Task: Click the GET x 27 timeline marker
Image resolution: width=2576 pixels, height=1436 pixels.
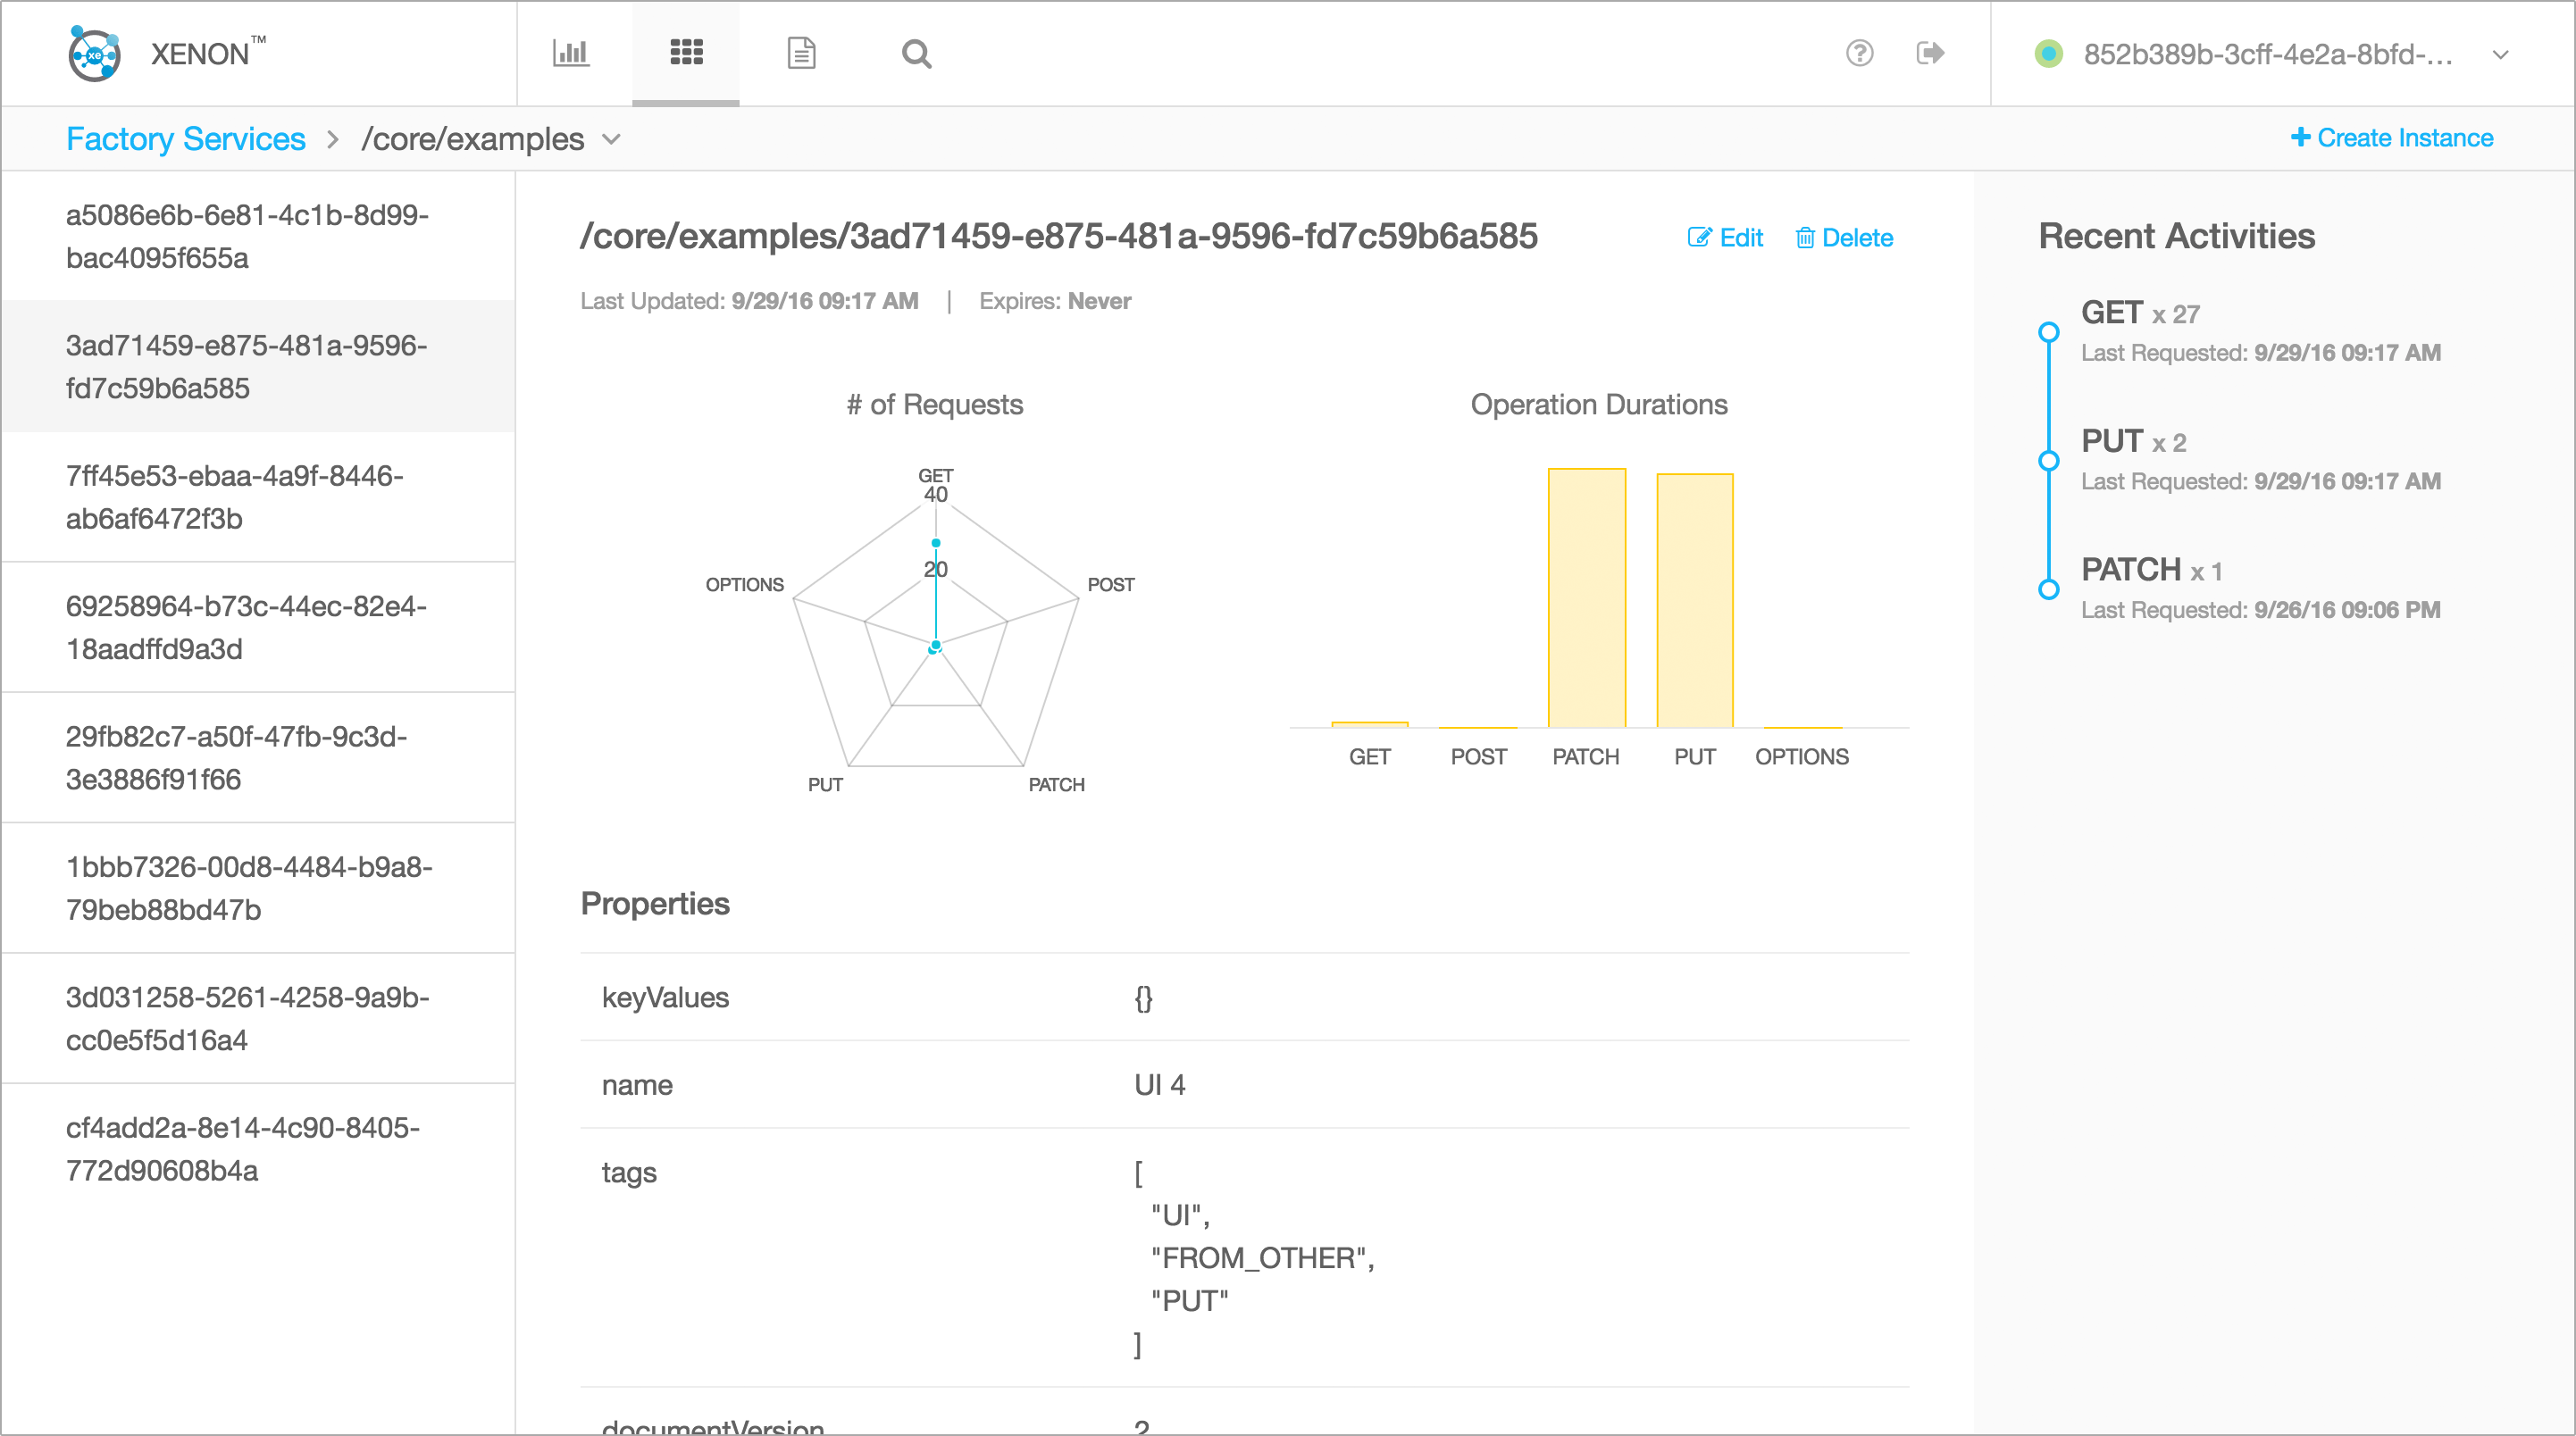Action: point(2049,331)
